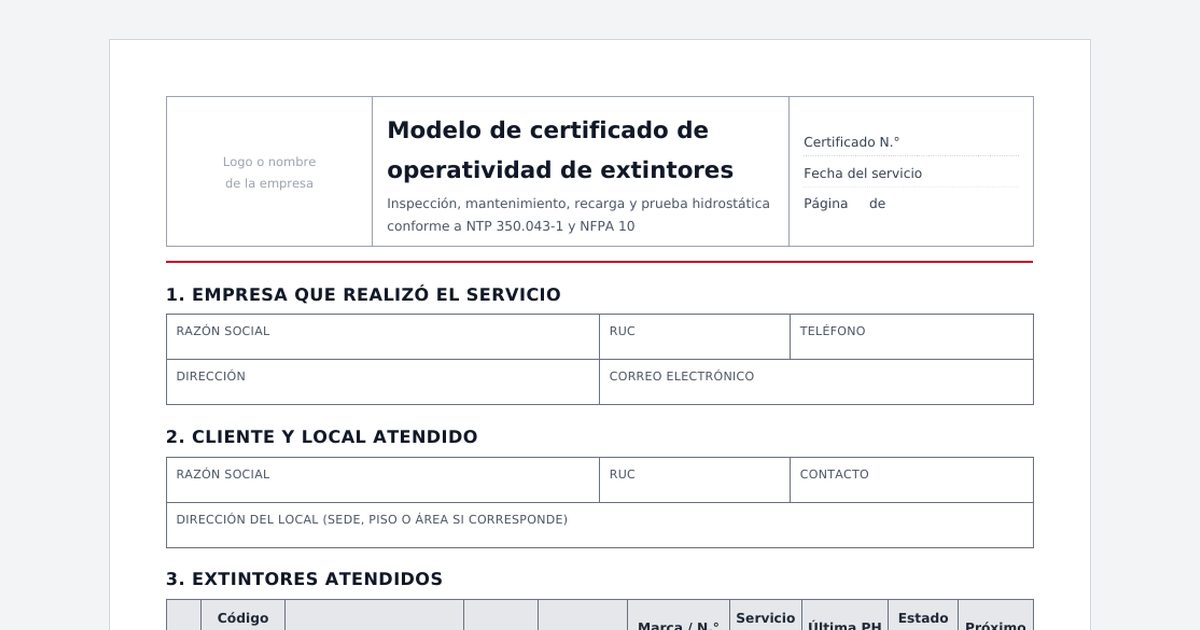This screenshot has width=1200, height=630.
Task: Click heading '3. EXTINTORES ATENDIDOS'
Action: point(304,579)
